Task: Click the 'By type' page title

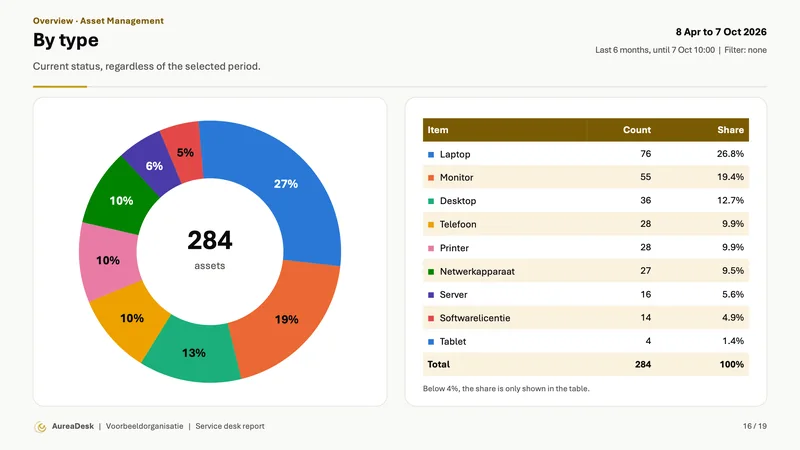Action: tap(65, 40)
